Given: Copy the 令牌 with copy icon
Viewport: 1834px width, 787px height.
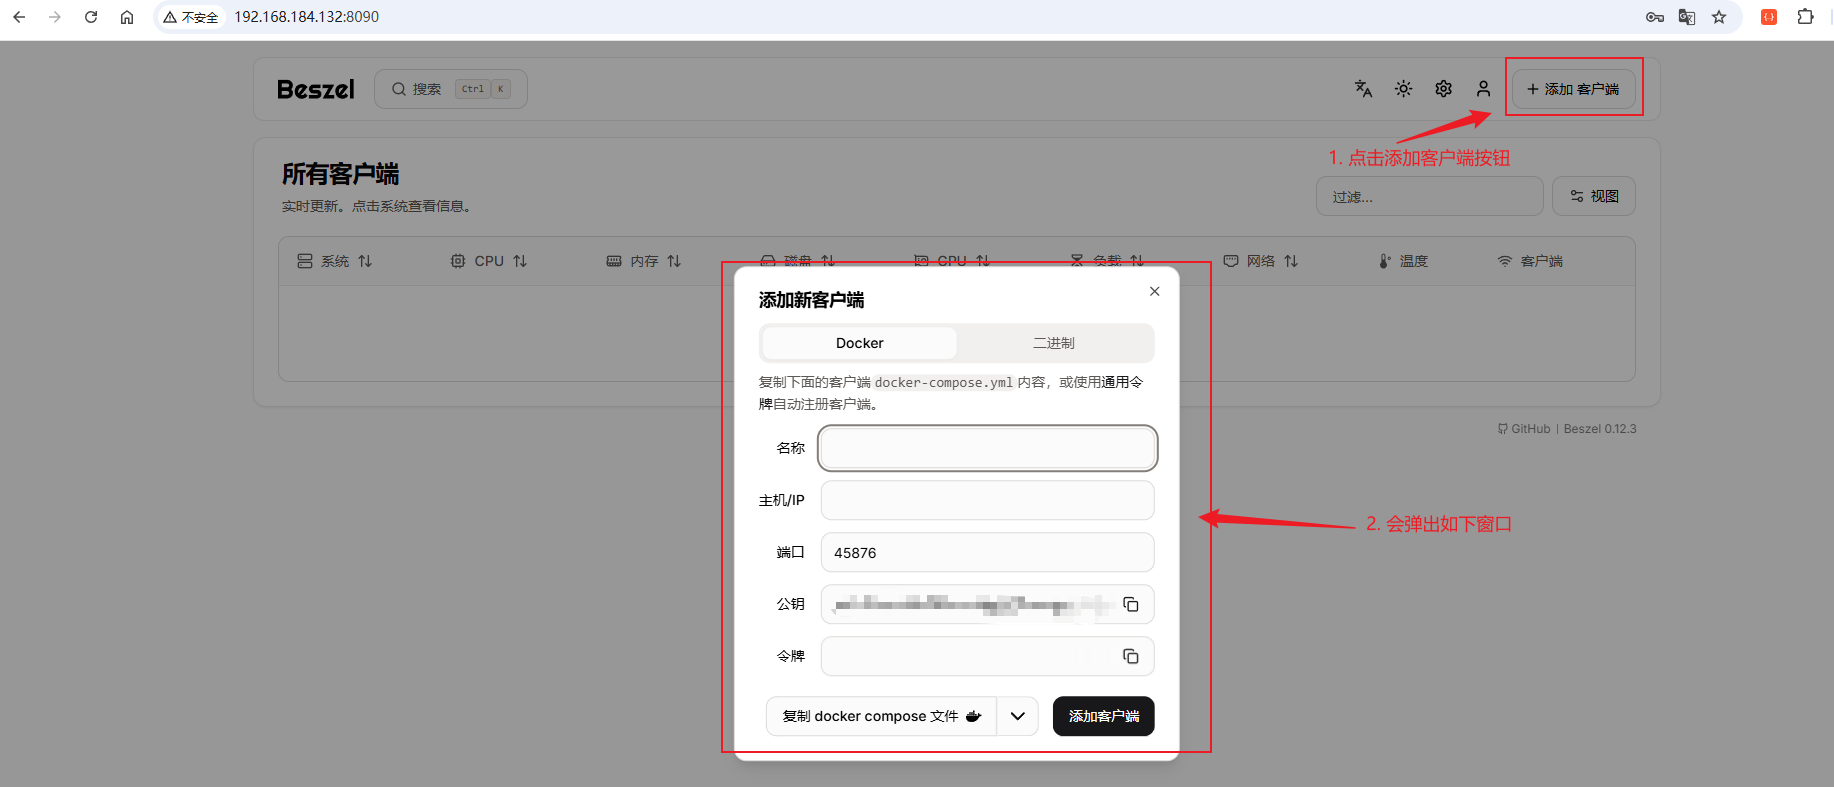Looking at the screenshot, I should tap(1131, 656).
